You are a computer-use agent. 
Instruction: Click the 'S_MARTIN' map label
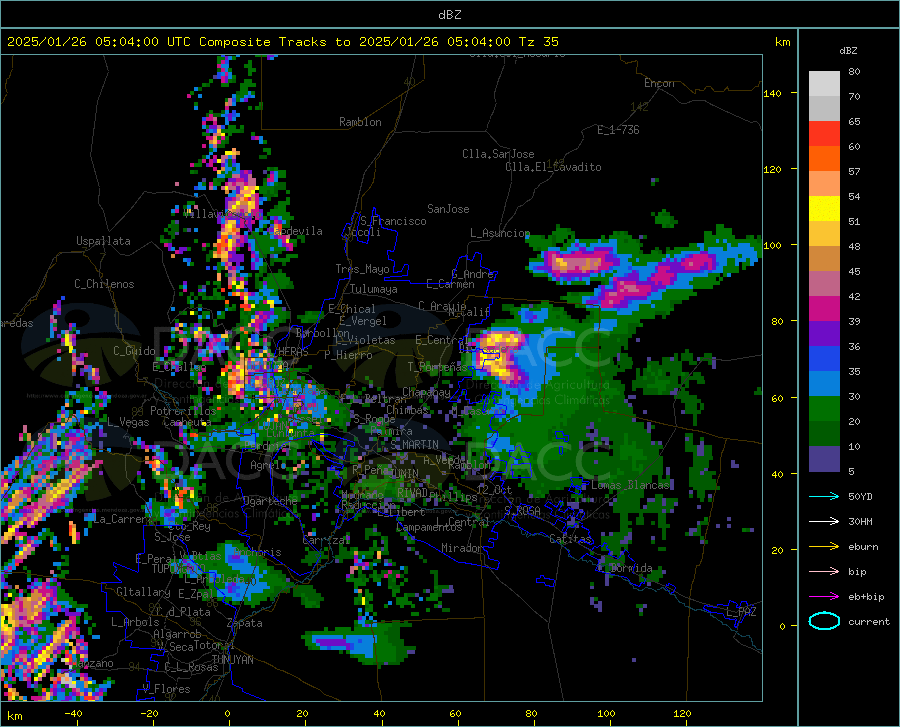414,445
